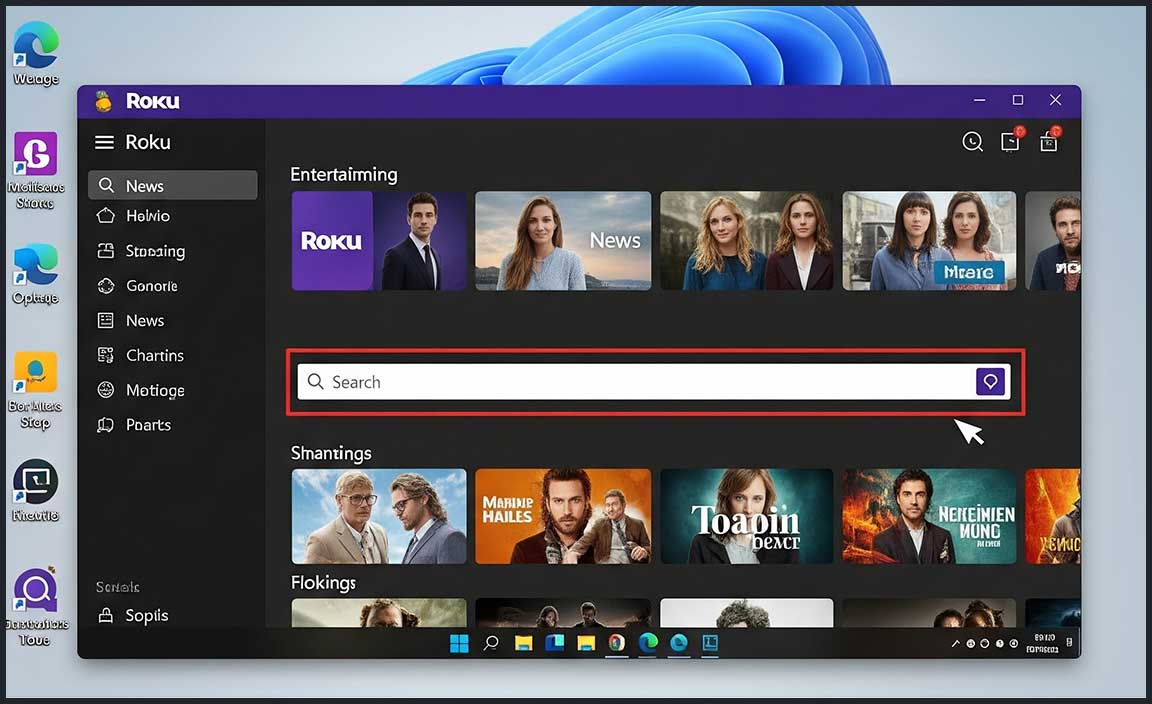Click the Entertaiming section heading
Image resolution: width=1152 pixels, height=704 pixels.
point(344,174)
